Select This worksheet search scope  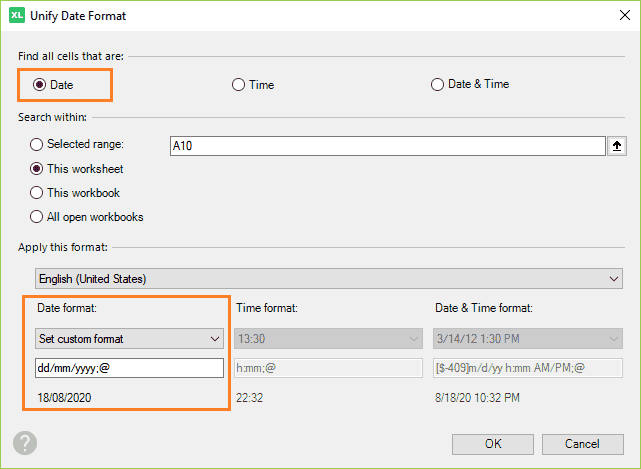pos(36,169)
